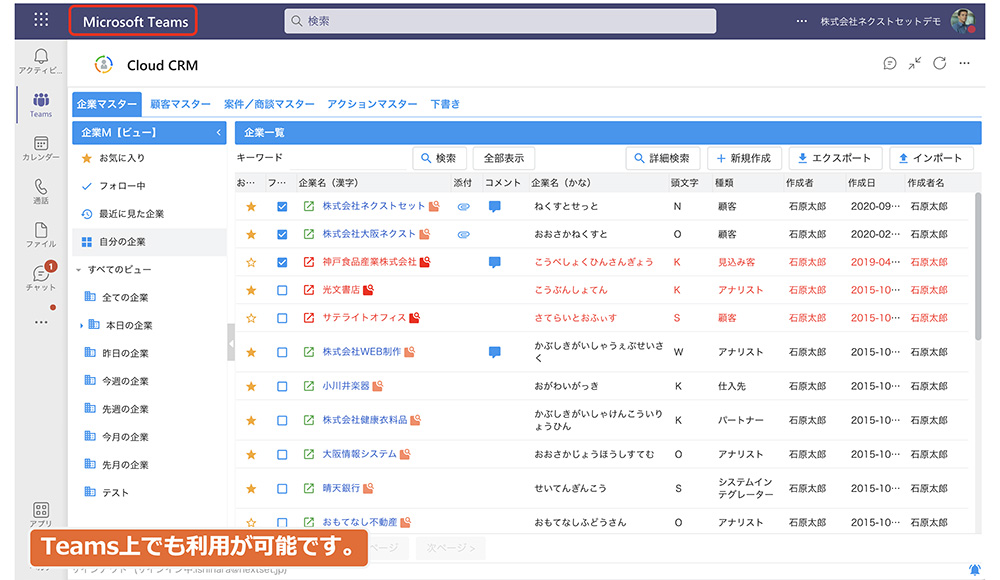Click notification bell icon at bottom right

point(974,570)
